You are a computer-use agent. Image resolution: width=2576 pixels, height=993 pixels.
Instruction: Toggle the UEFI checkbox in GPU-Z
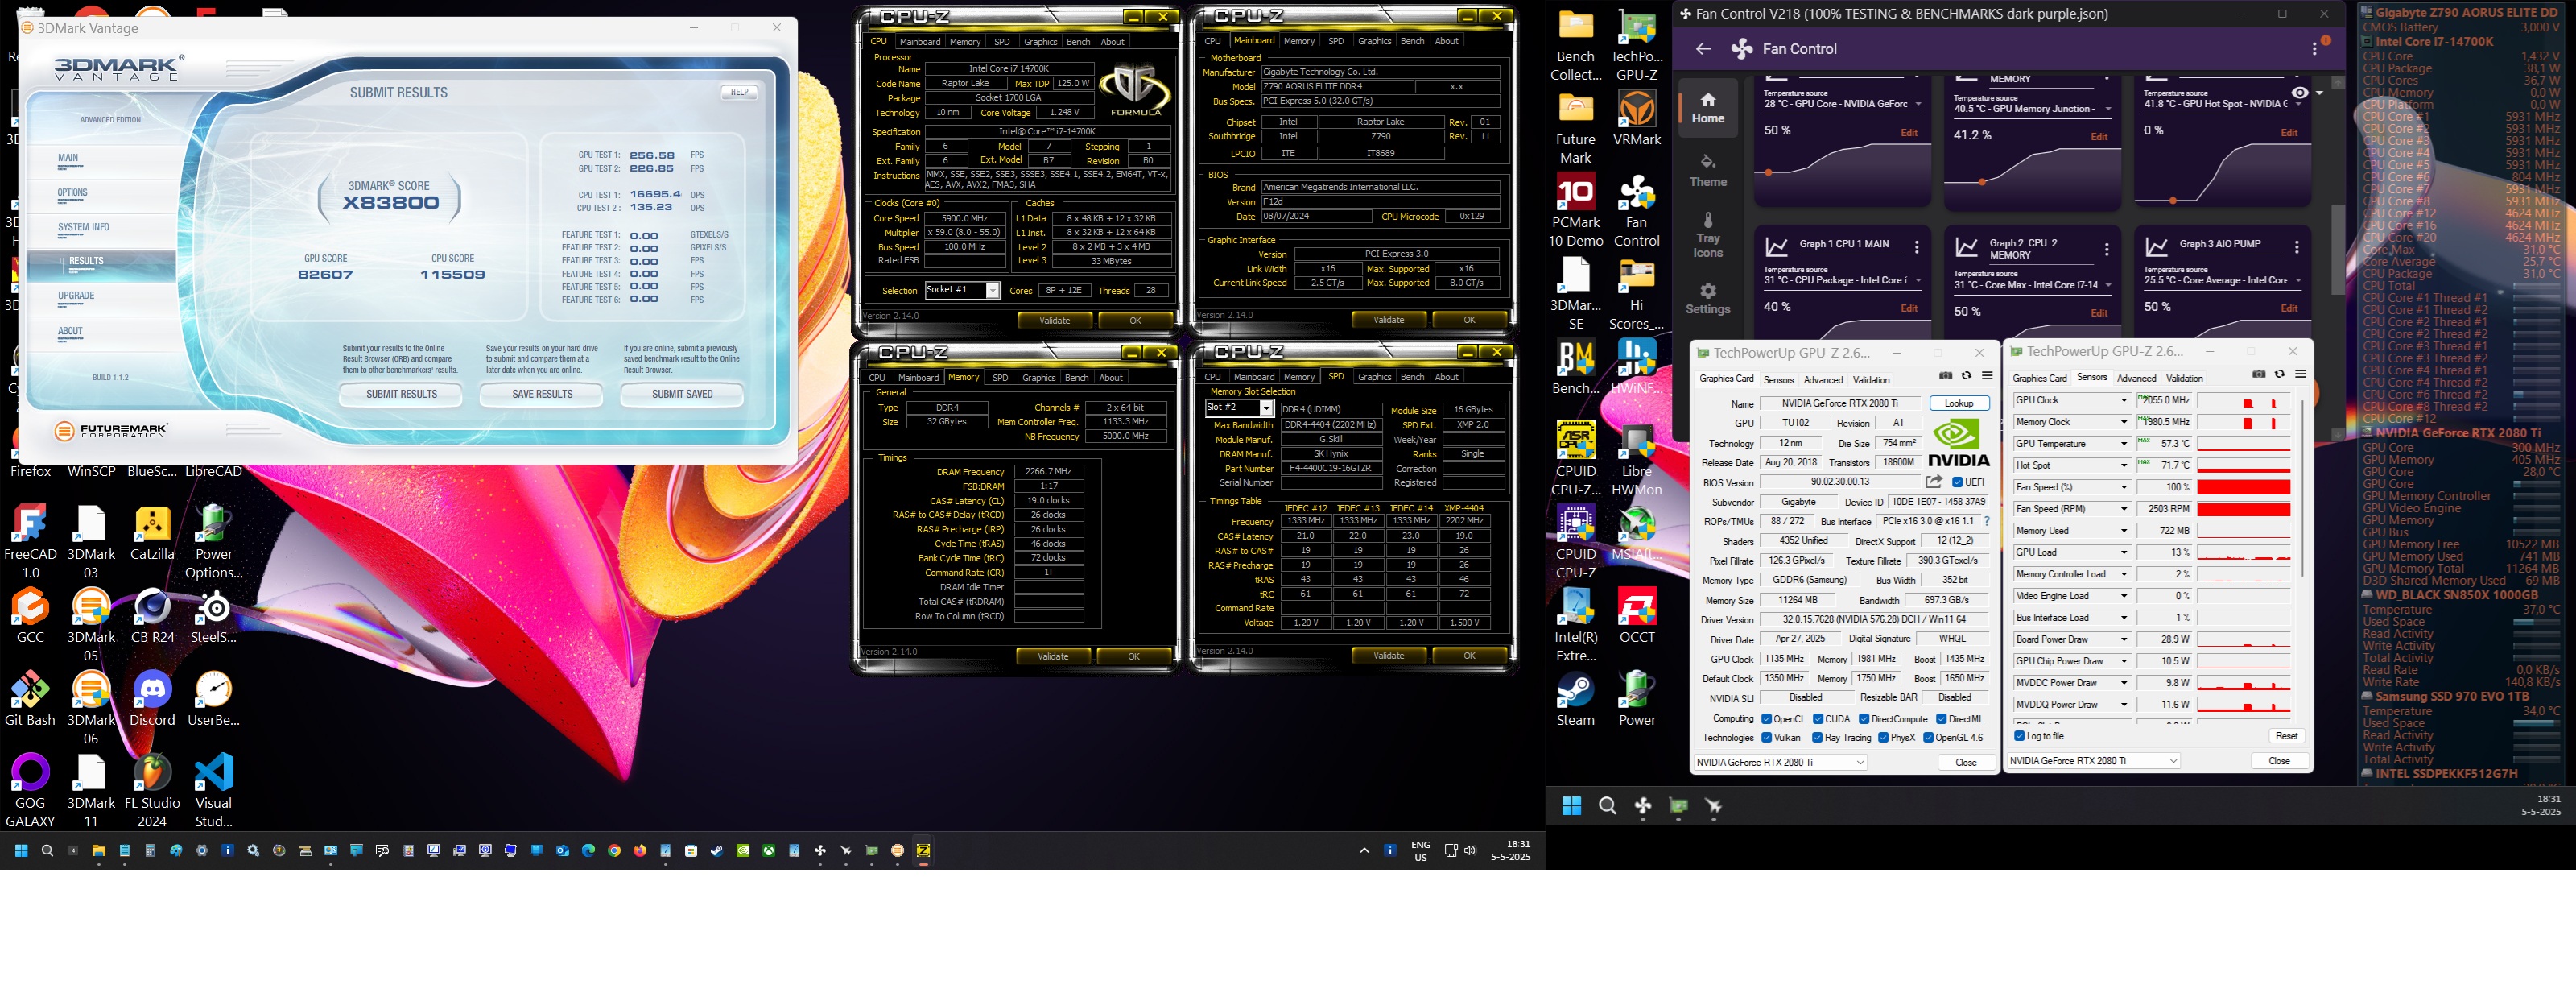click(1957, 482)
